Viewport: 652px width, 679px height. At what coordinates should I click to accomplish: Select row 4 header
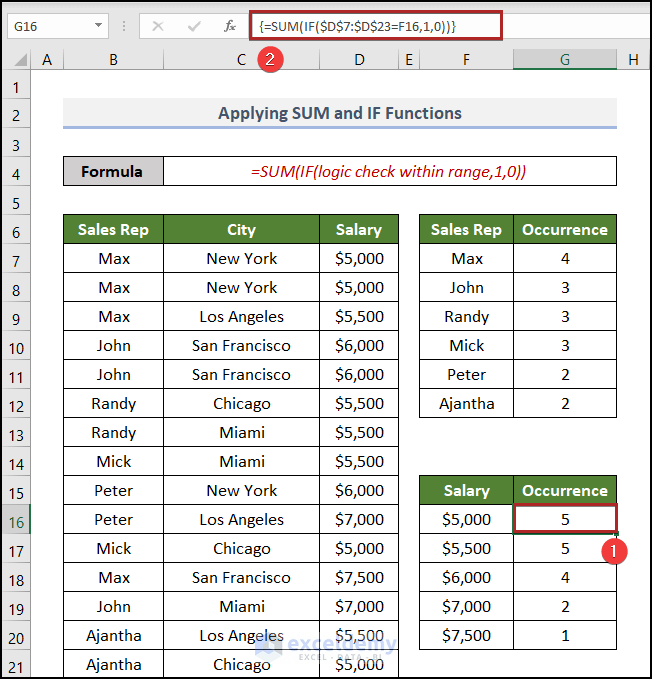click(x=16, y=172)
